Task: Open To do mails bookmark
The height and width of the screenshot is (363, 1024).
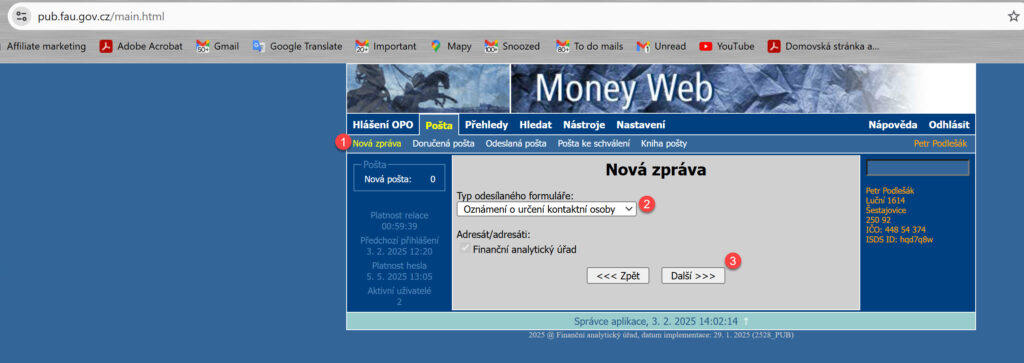Action: [589, 46]
